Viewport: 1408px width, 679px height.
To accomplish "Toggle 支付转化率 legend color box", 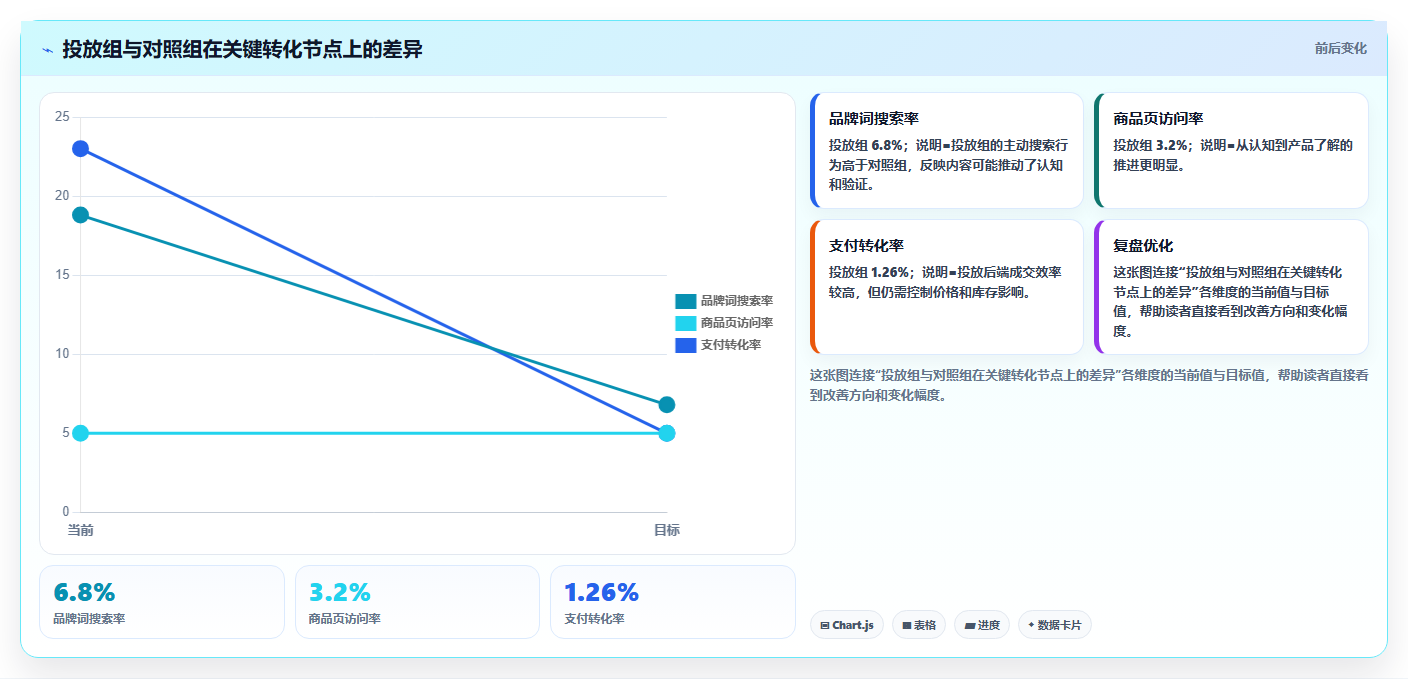I will (685, 345).
